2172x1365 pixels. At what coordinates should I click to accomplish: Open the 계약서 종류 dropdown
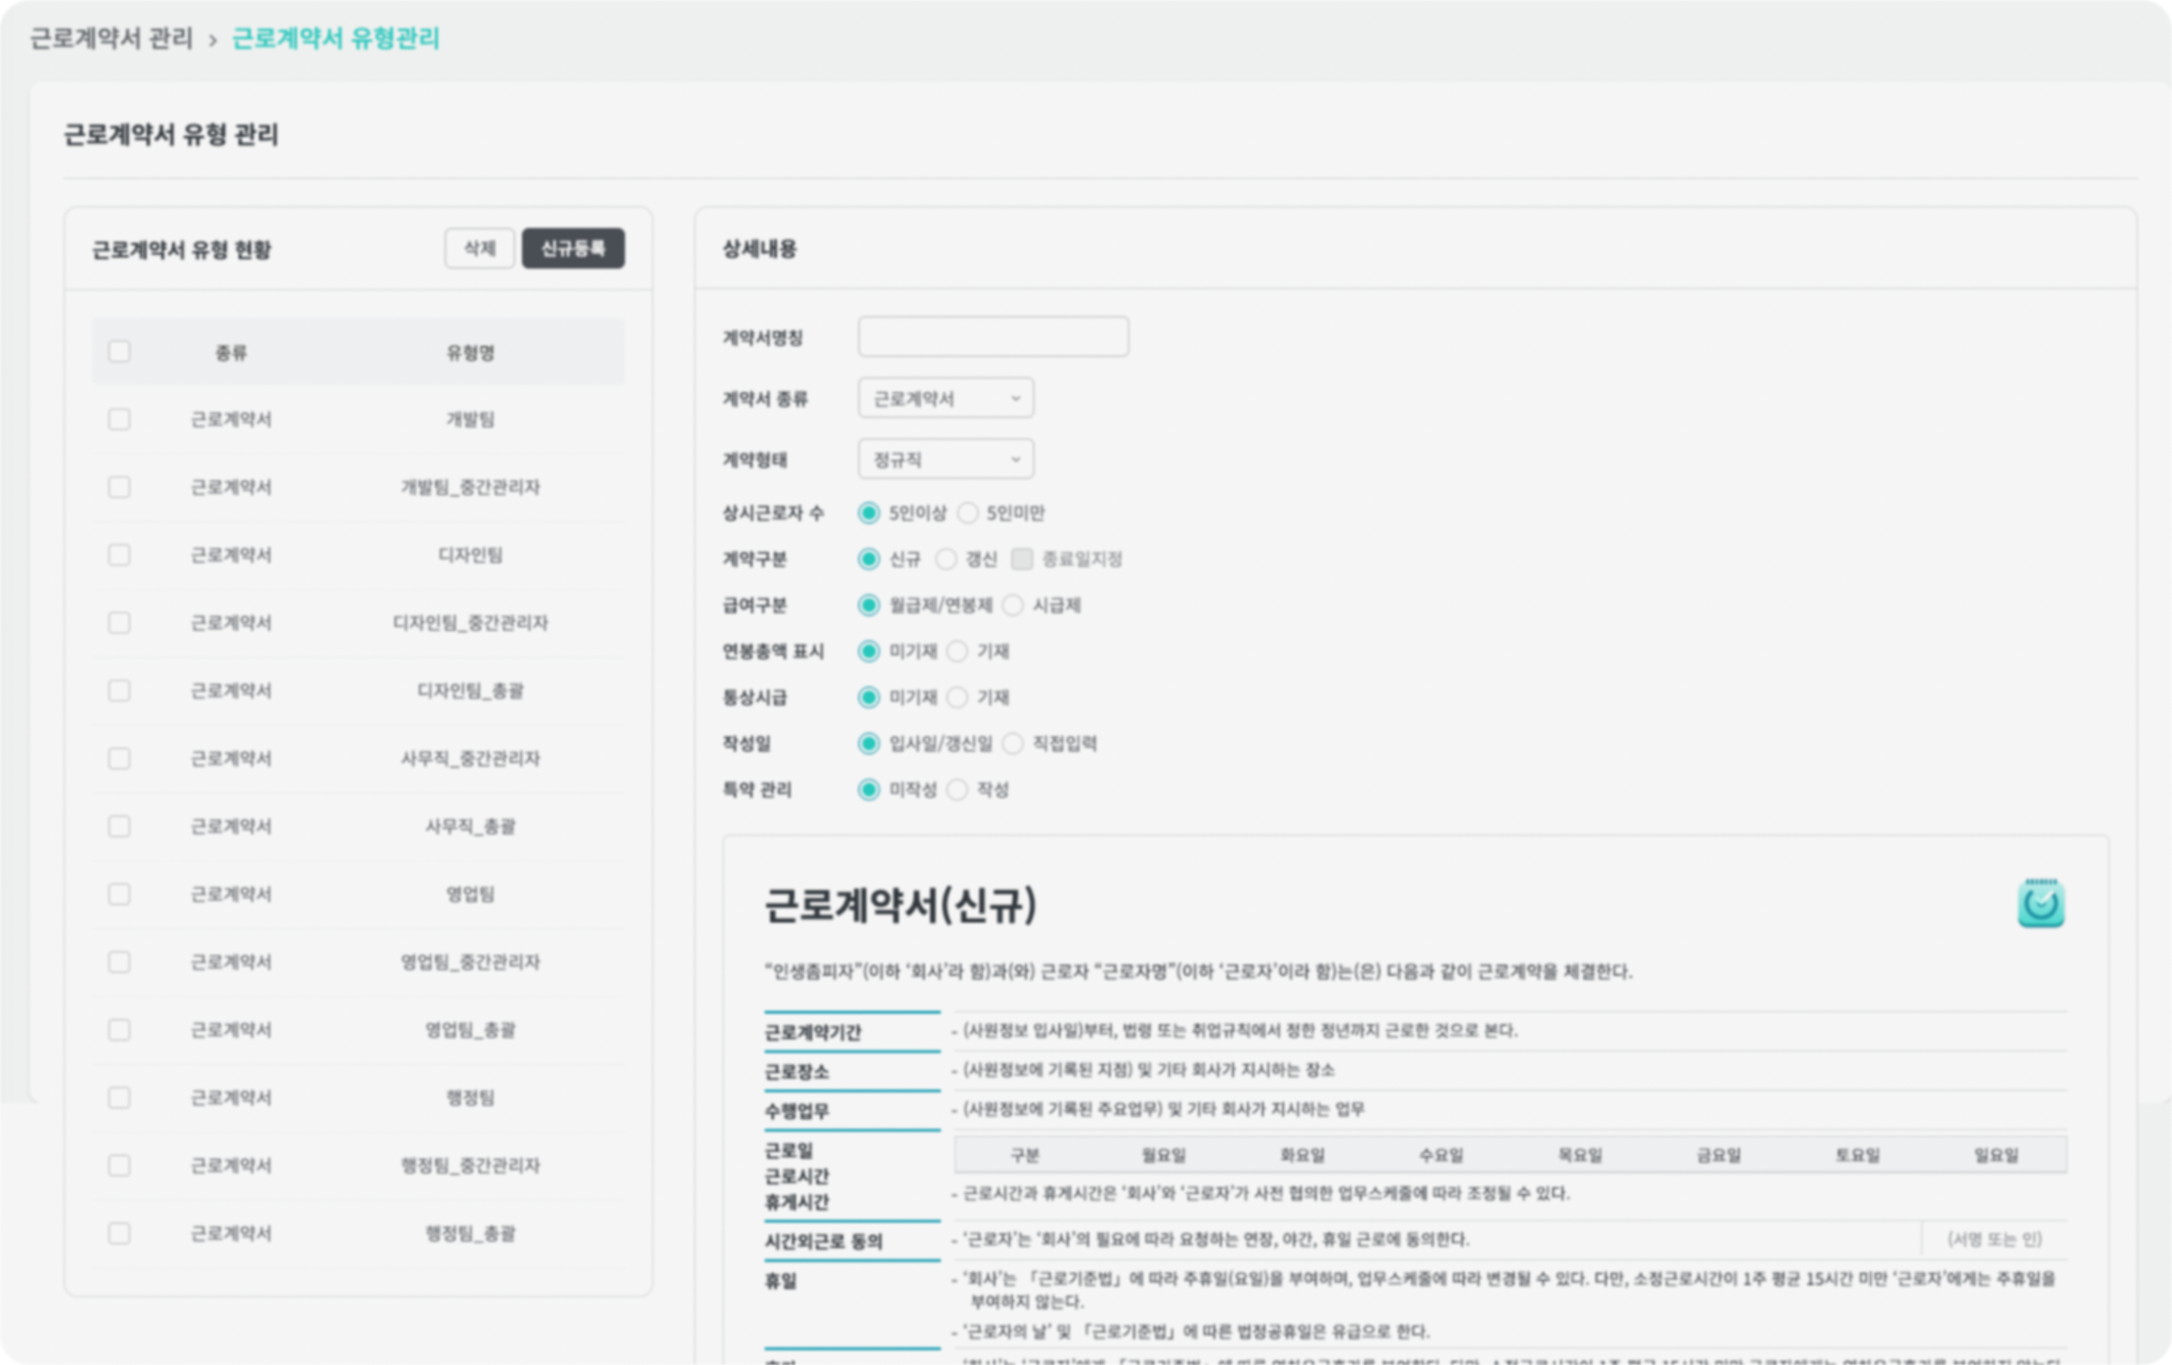tap(945, 398)
